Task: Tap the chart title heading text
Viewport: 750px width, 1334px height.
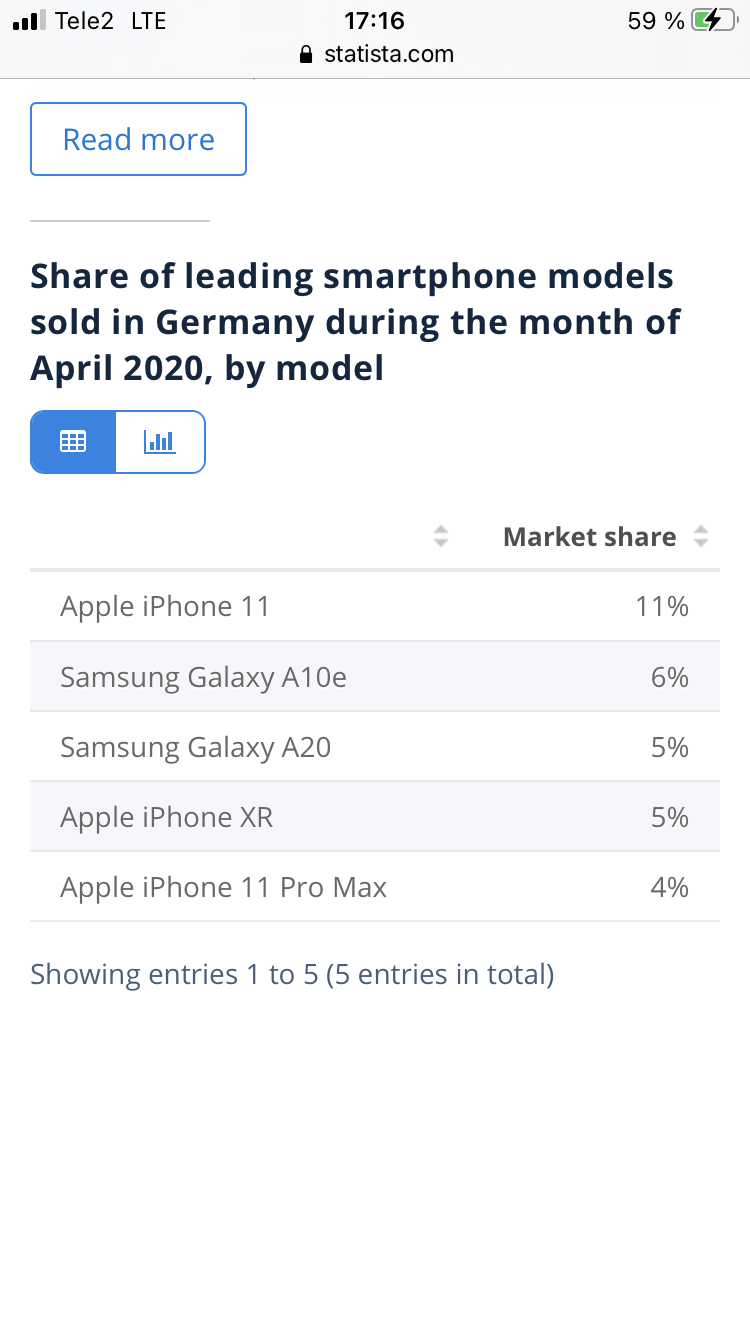Action: 356,322
